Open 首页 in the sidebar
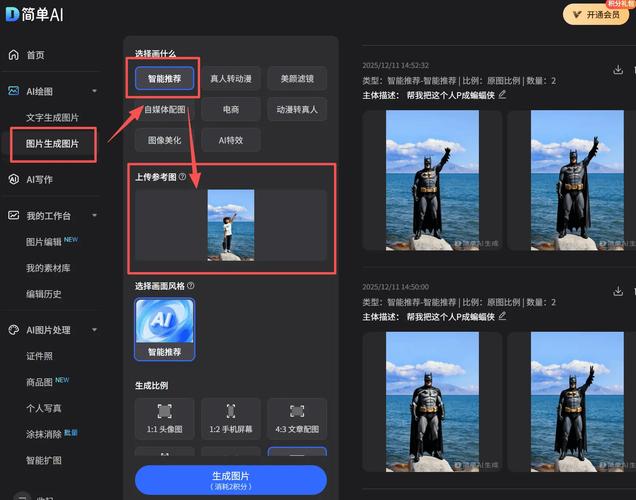 pyautogui.click(x=35, y=55)
